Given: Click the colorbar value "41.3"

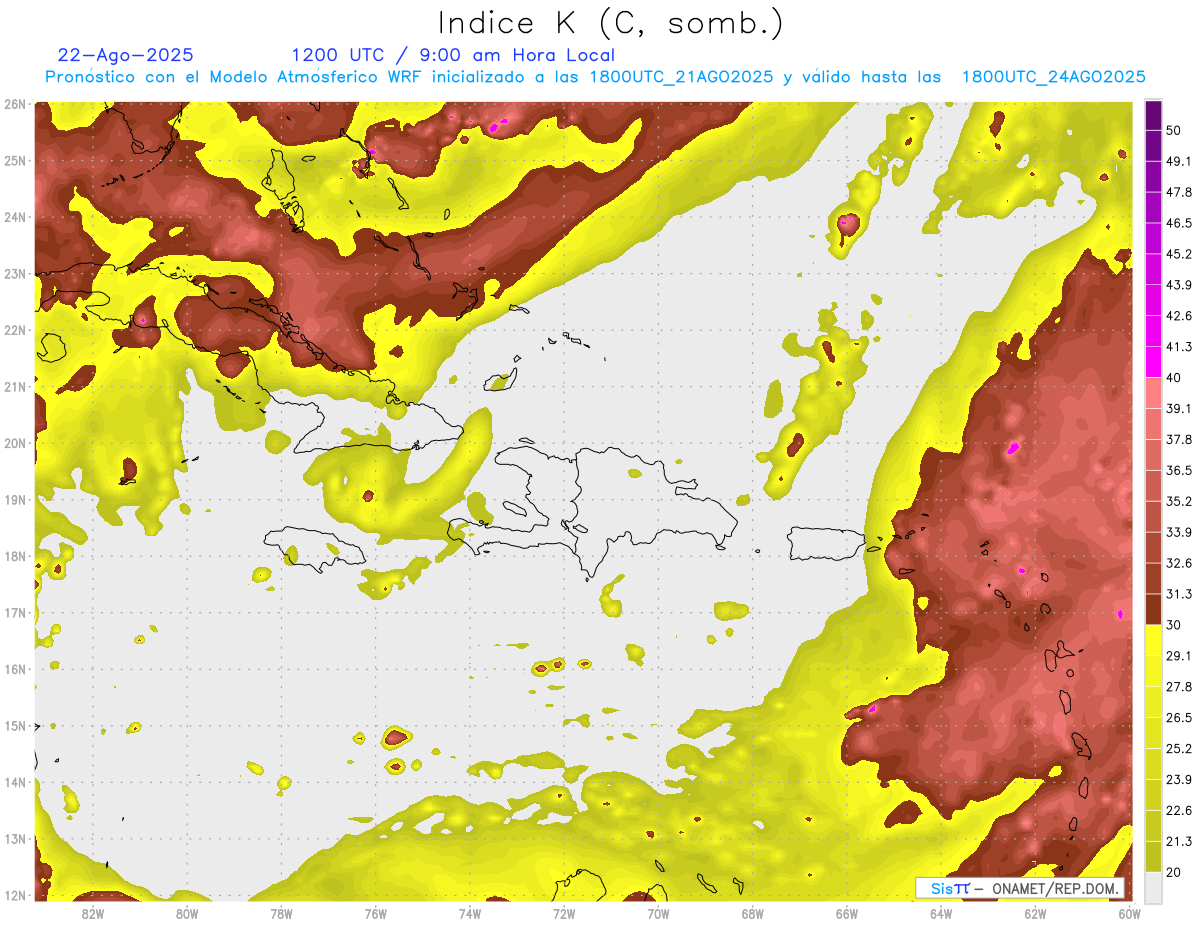Looking at the screenshot, I should click(1179, 347).
